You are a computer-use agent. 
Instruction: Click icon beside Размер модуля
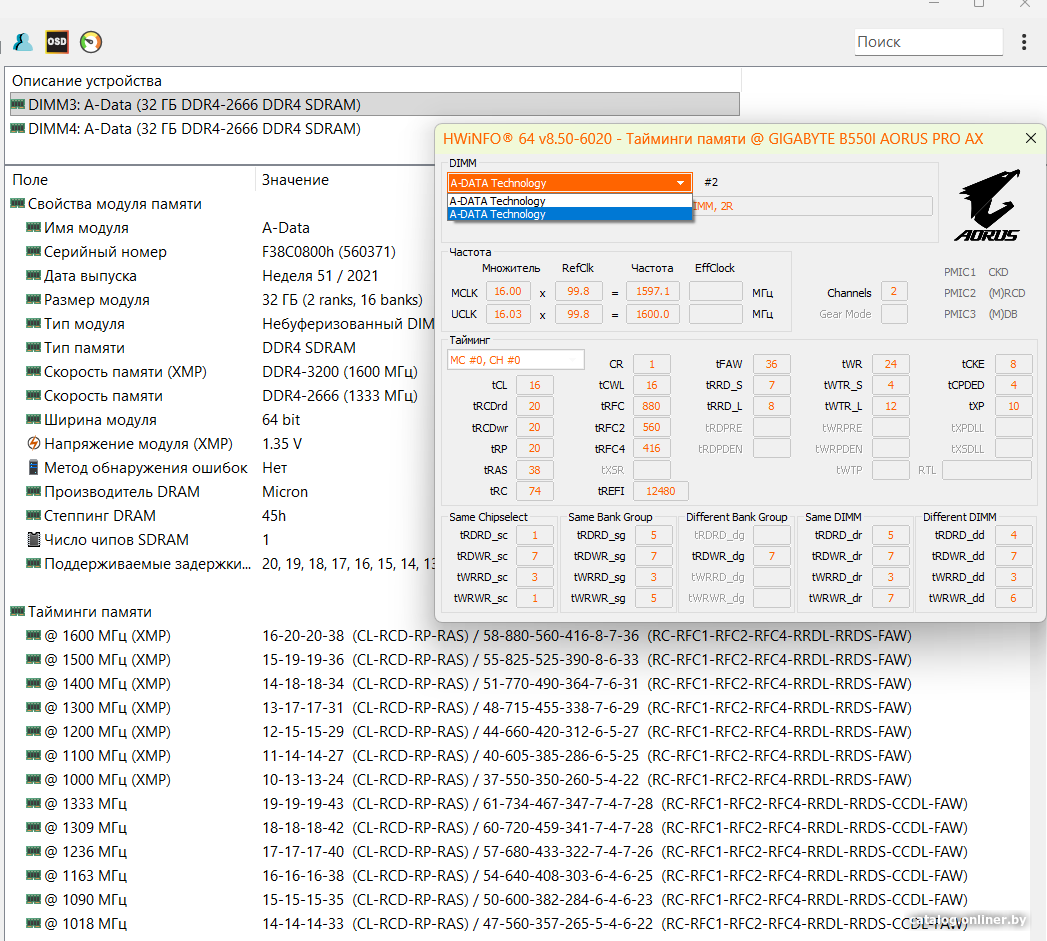coord(33,299)
